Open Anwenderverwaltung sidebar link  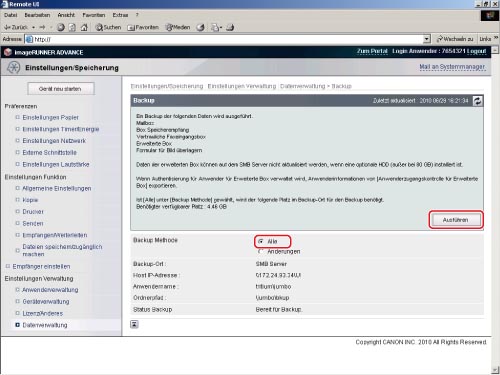click(50, 290)
